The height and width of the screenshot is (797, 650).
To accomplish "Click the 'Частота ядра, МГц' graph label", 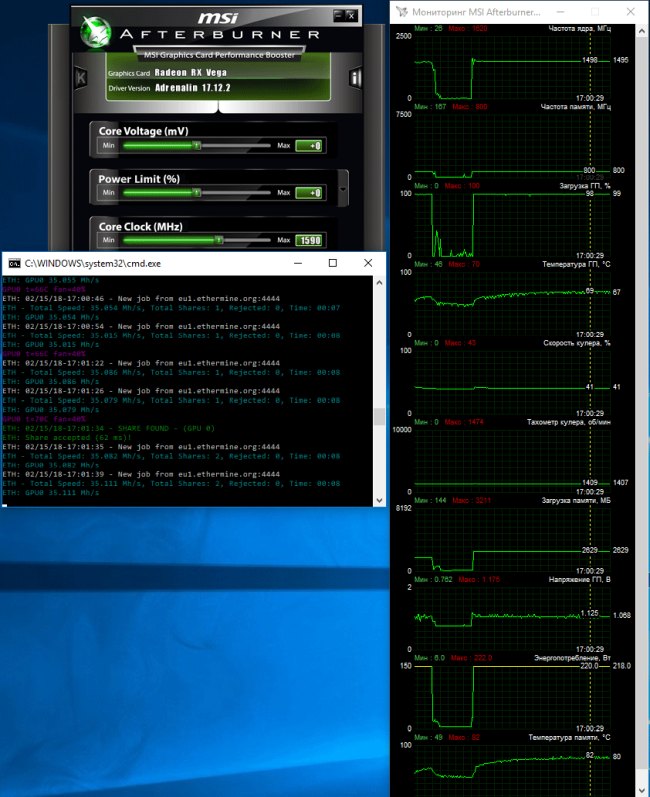I will (x=579, y=28).
